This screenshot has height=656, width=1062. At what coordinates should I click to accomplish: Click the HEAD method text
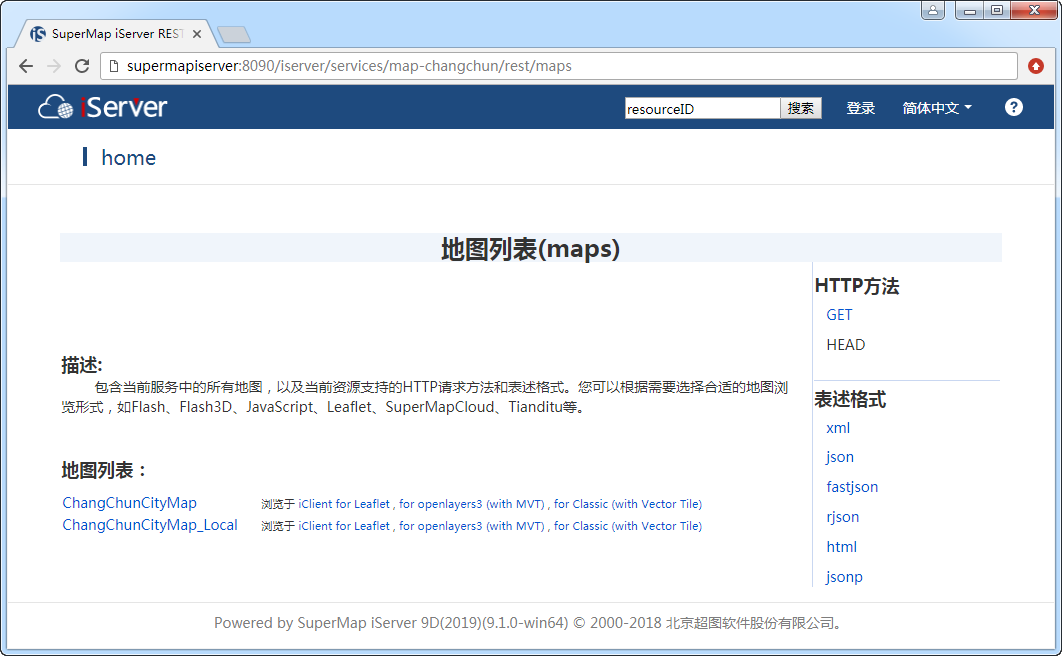click(845, 345)
